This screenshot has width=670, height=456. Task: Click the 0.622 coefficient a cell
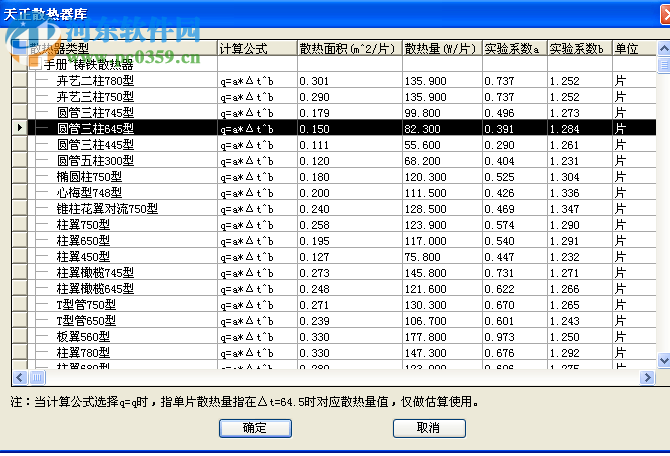coord(515,289)
